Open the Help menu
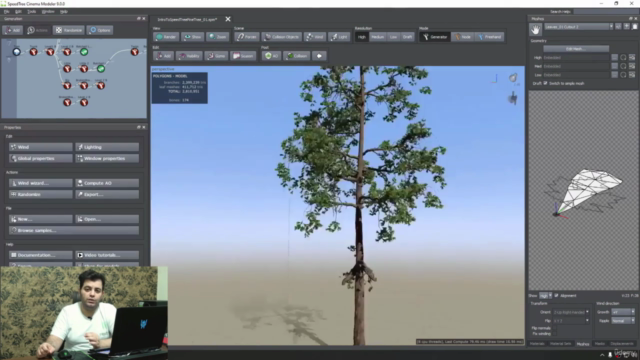The height and width of the screenshot is (360, 640). (64, 11)
